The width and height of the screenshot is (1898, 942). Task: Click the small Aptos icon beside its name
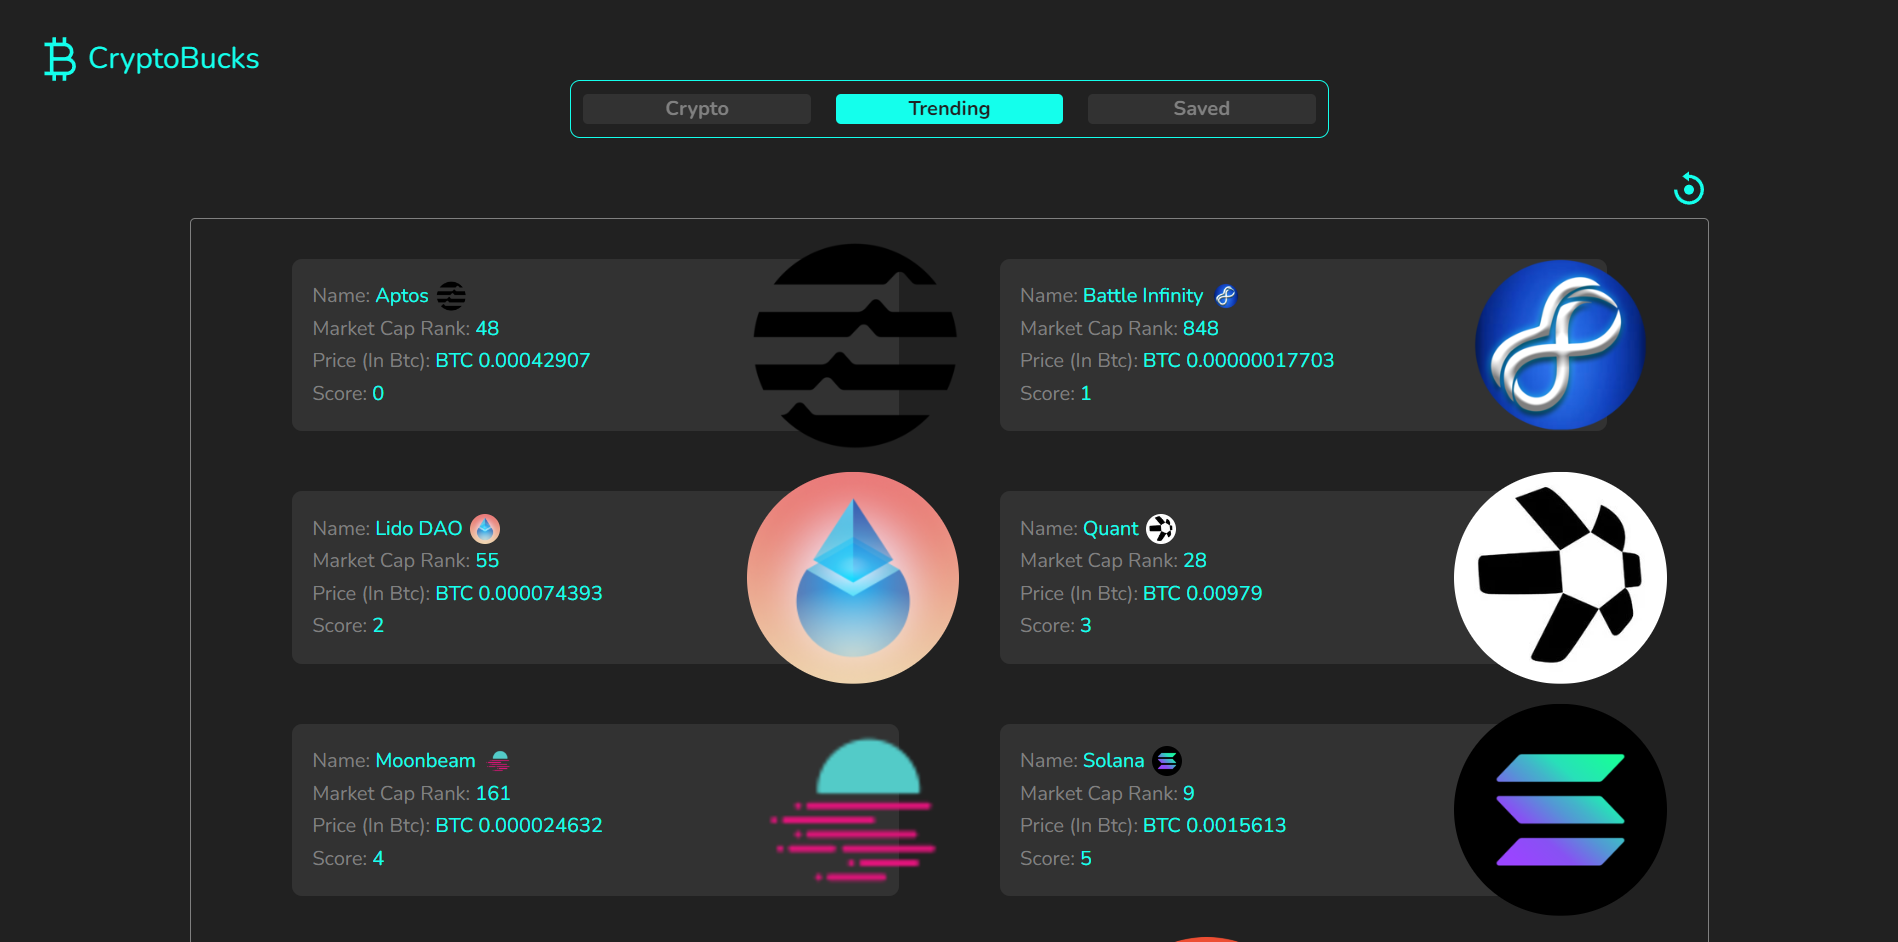452,296
